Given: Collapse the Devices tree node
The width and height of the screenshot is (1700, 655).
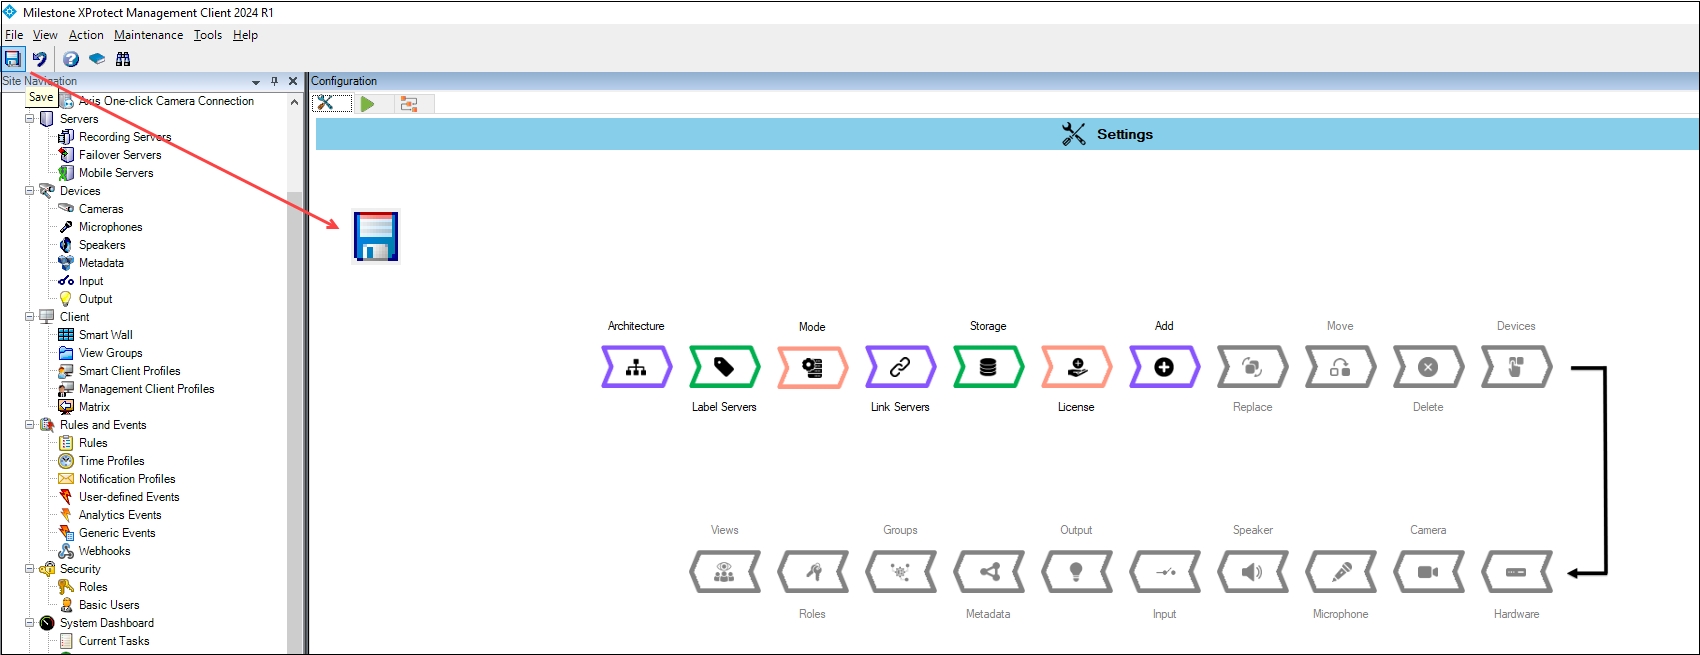Looking at the screenshot, I should [30, 191].
